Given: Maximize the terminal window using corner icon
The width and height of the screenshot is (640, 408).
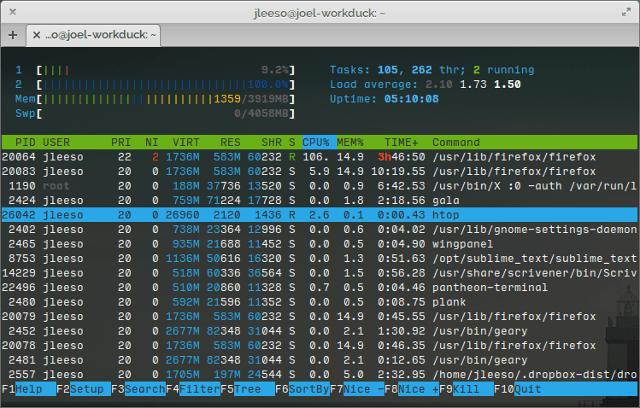Looking at the screenshot, I should [x=624, y=12].
